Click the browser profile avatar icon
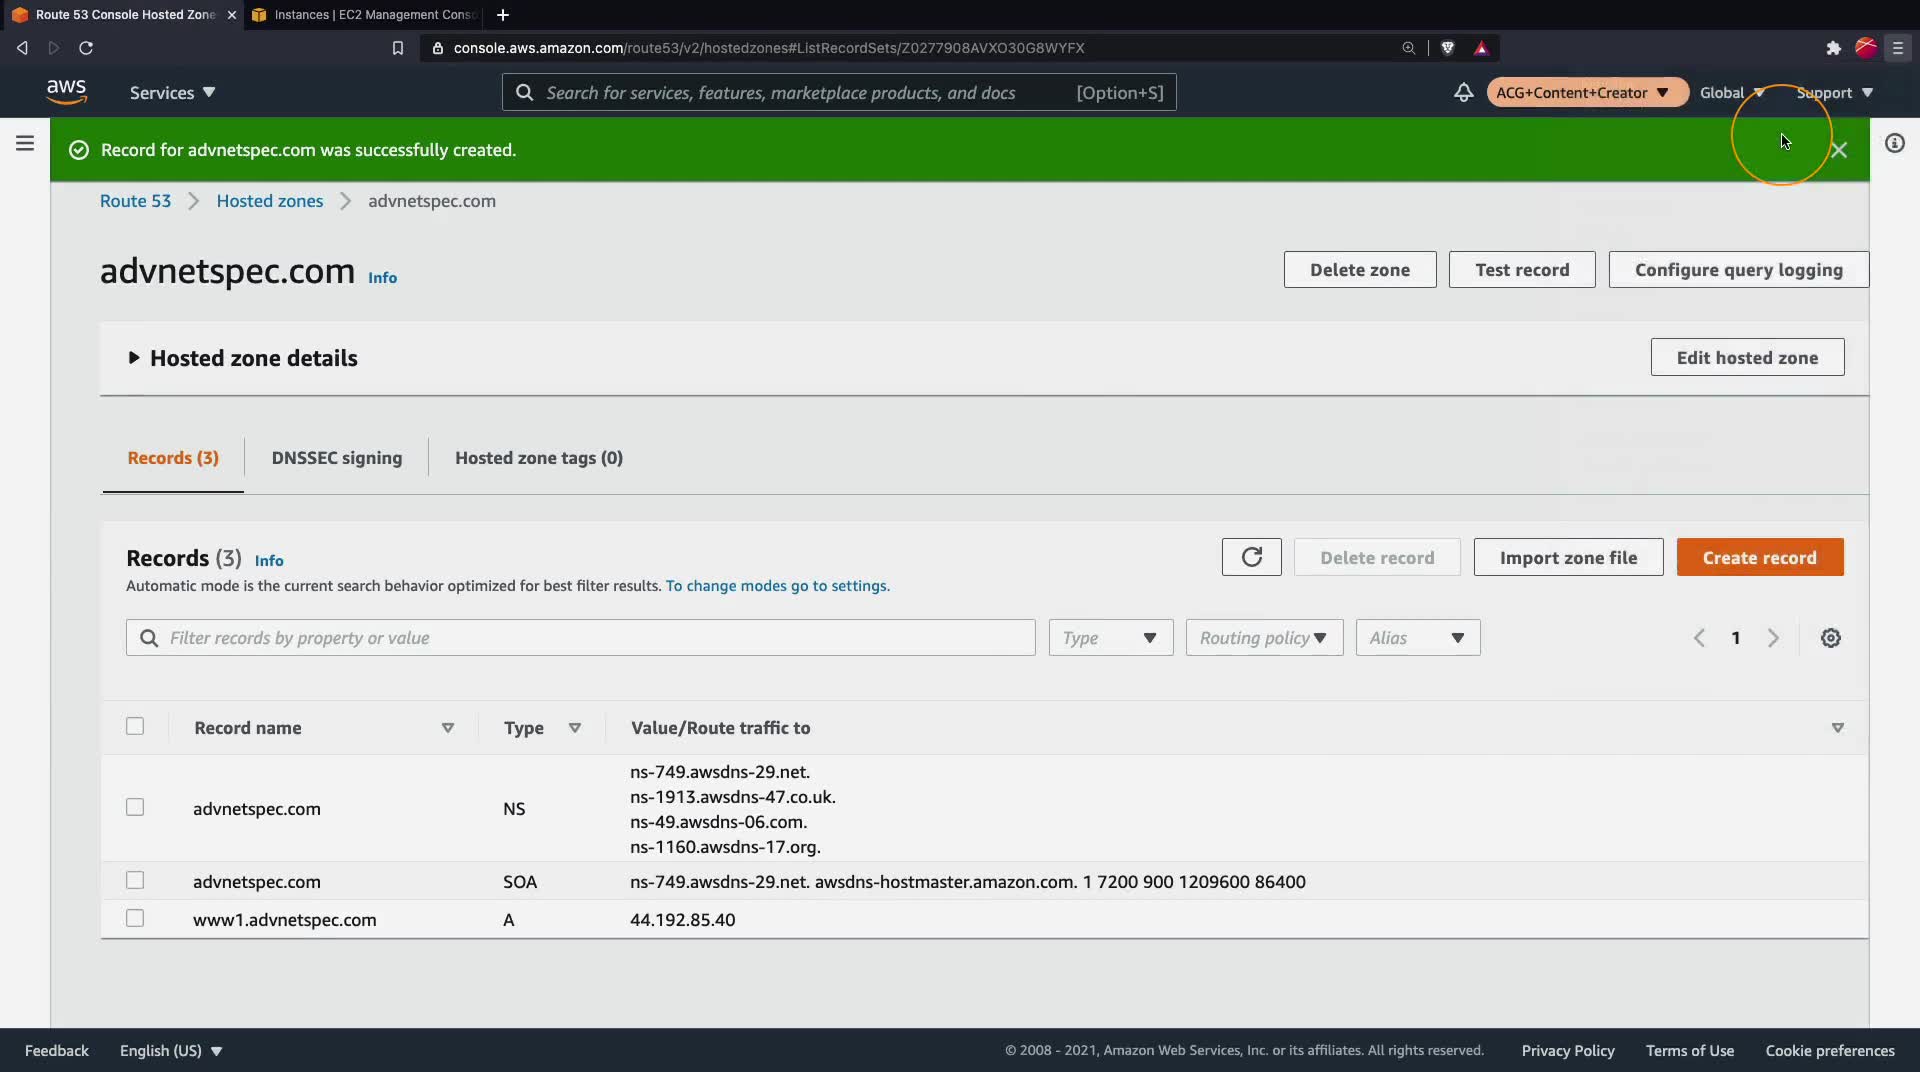 (x=1865, y=48)
